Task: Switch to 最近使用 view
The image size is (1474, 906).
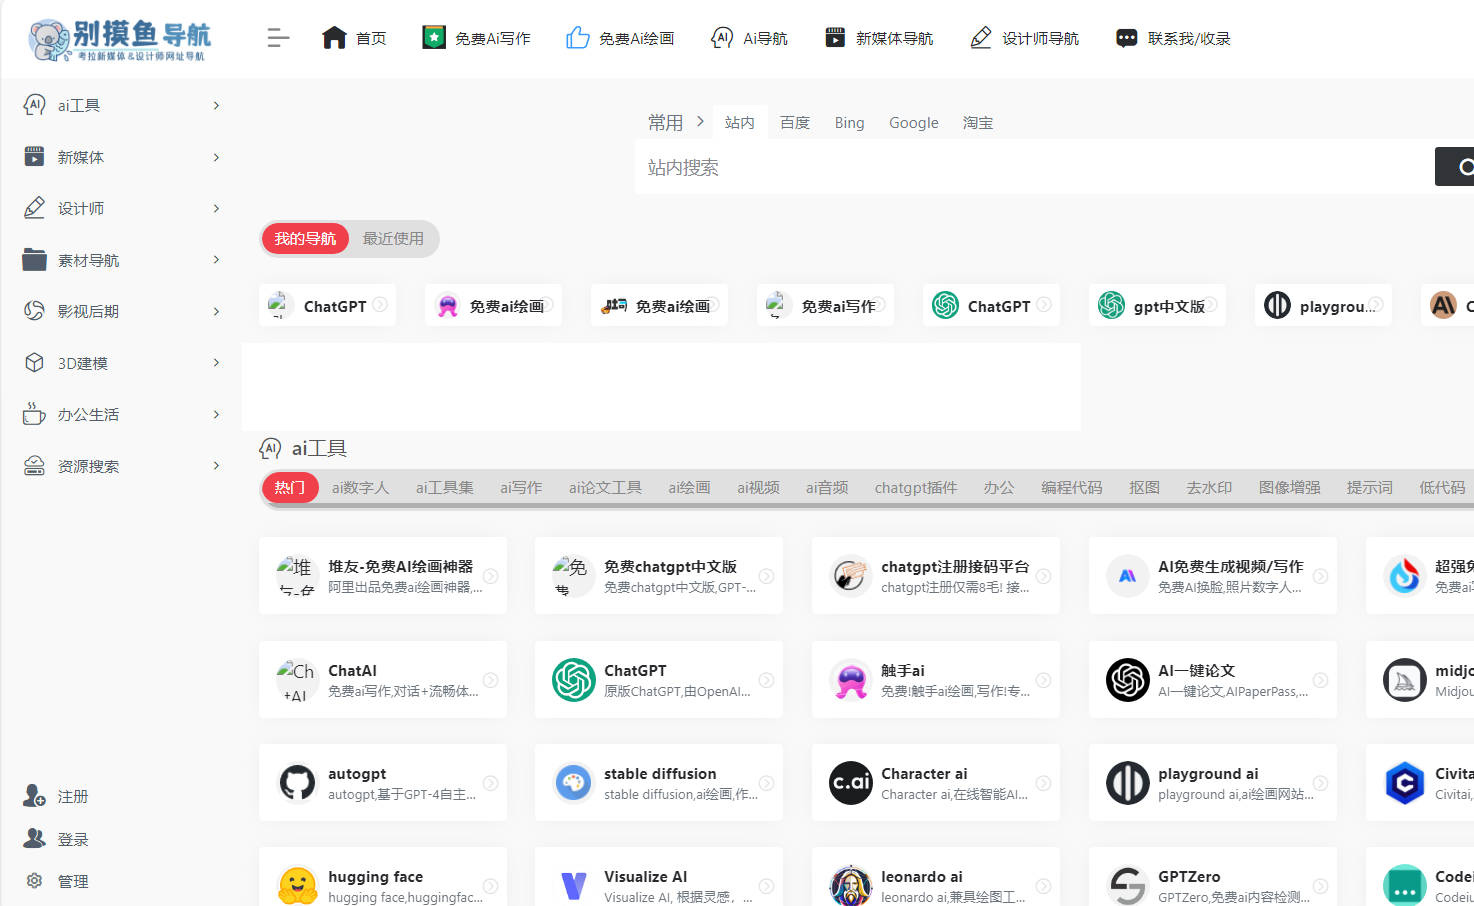Action: pyautogui.click(x=393, y=238)
